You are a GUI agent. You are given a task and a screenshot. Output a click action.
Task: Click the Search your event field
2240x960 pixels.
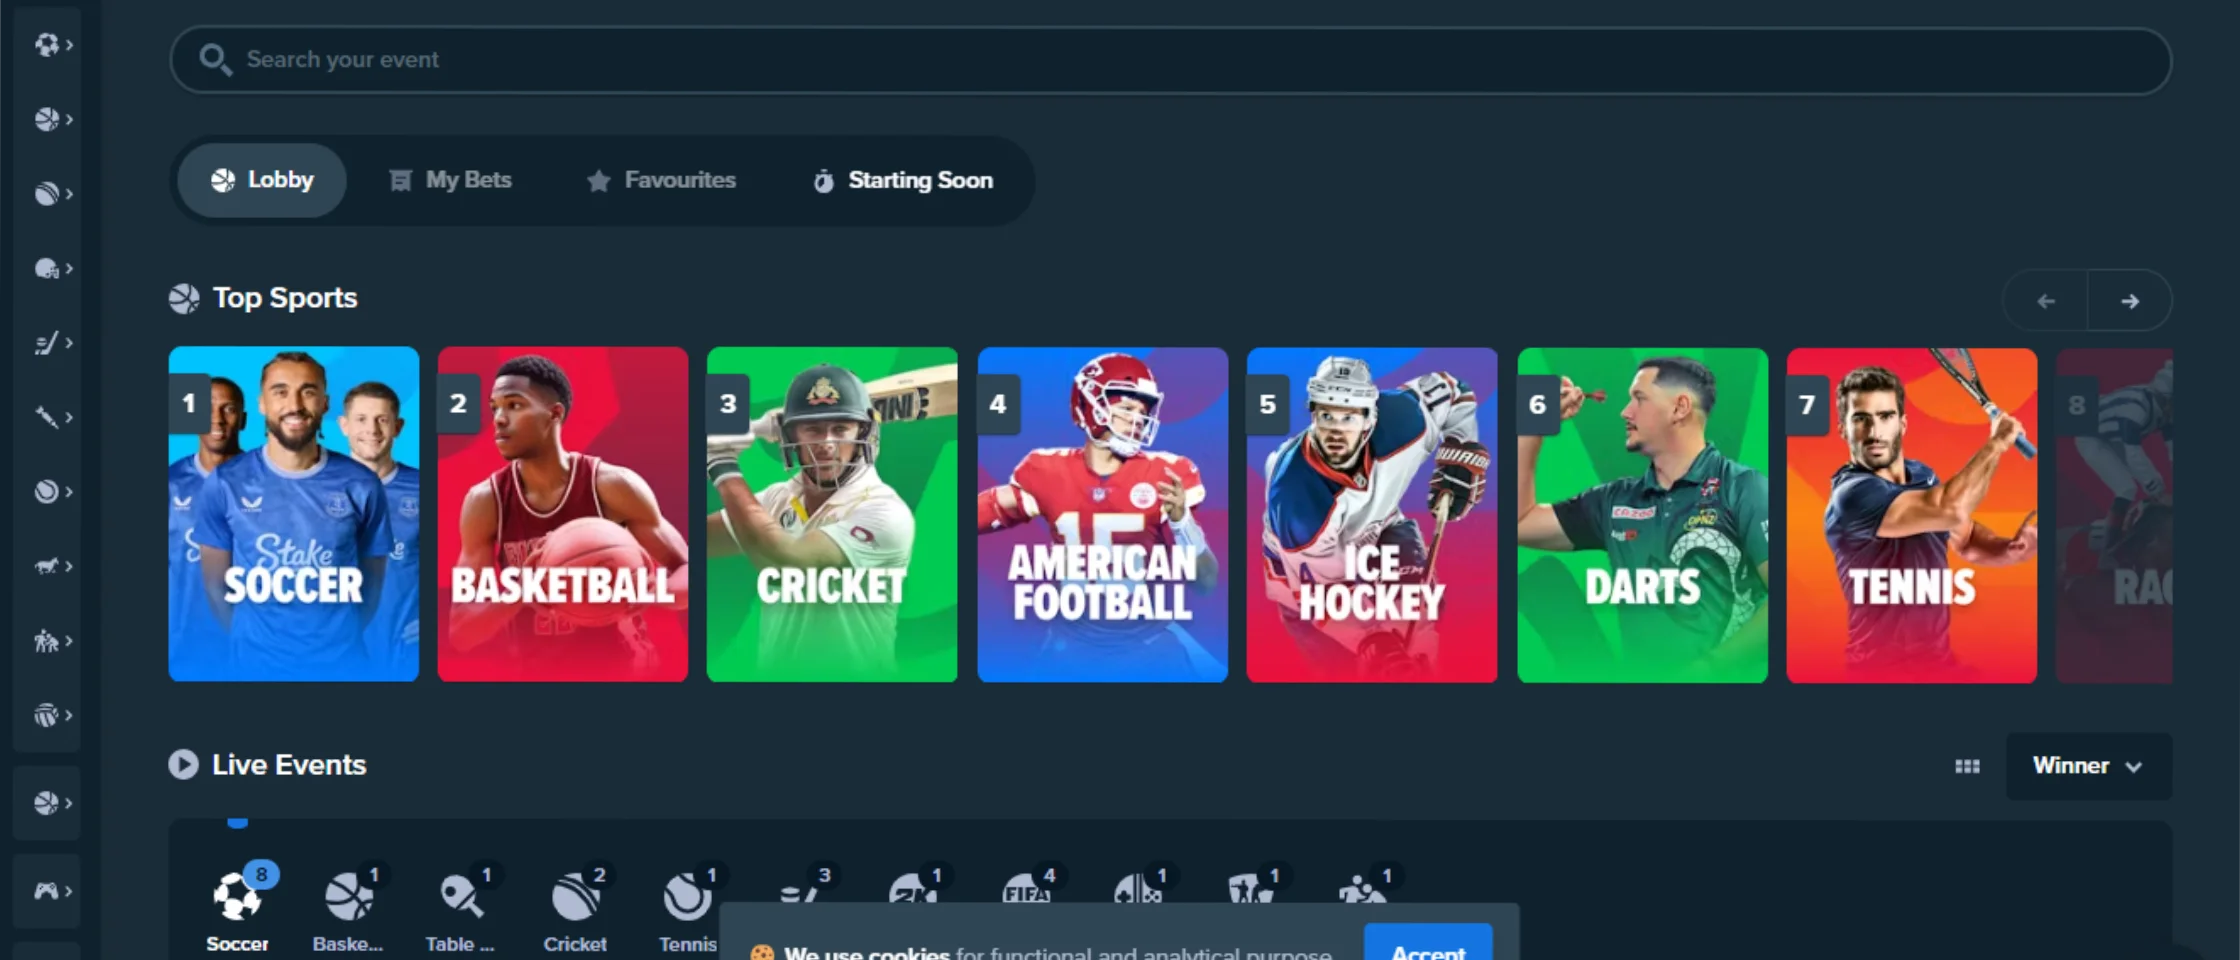(x=1170, y=60)
